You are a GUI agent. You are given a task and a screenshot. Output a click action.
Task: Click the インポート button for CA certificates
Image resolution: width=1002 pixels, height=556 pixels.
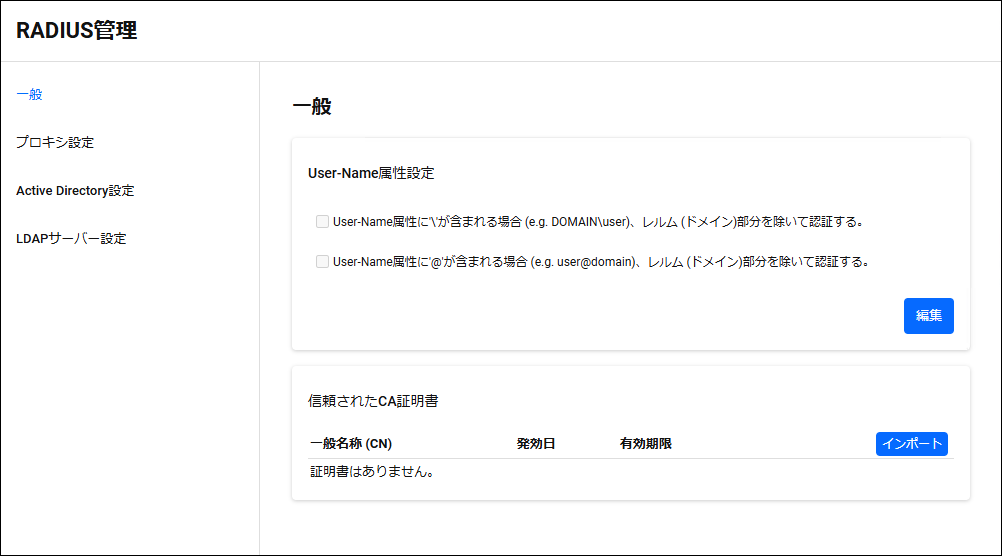coord(912,444)
